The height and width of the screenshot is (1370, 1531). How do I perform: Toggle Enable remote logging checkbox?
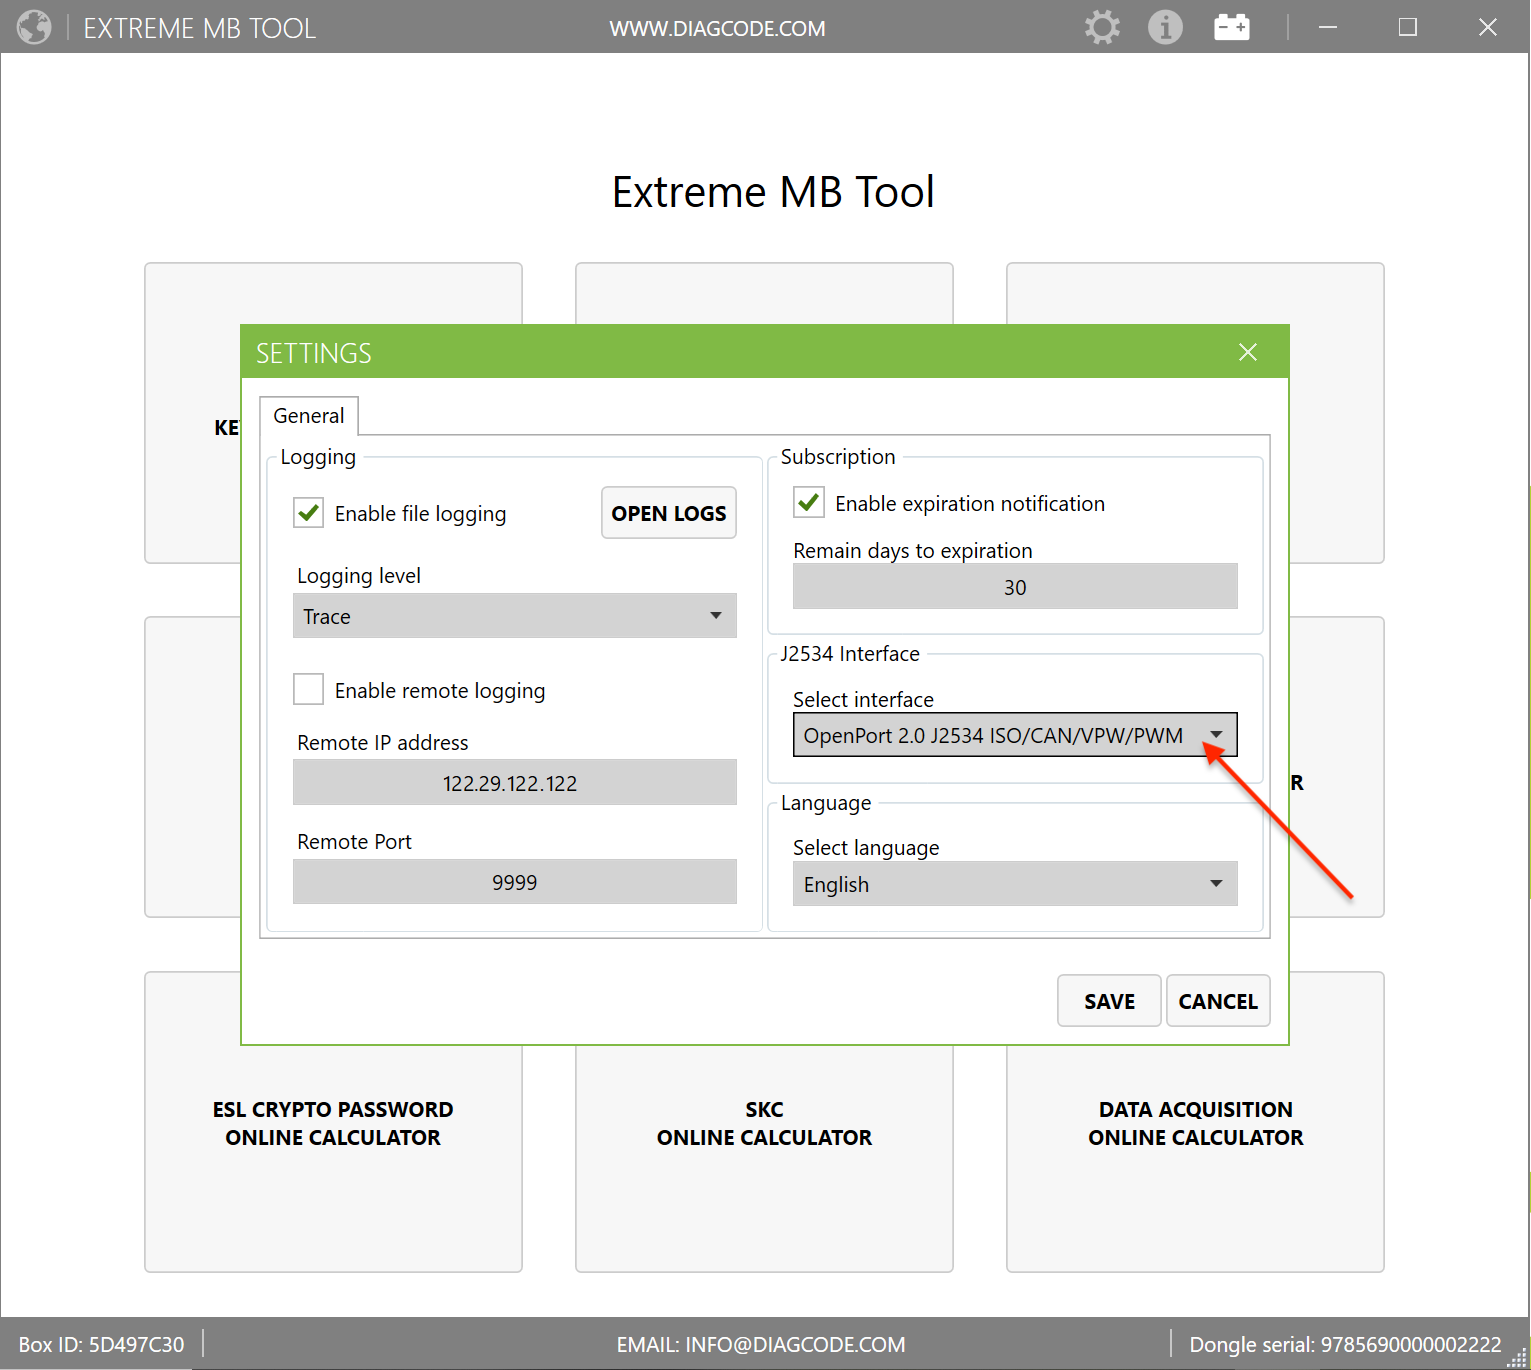308,689
